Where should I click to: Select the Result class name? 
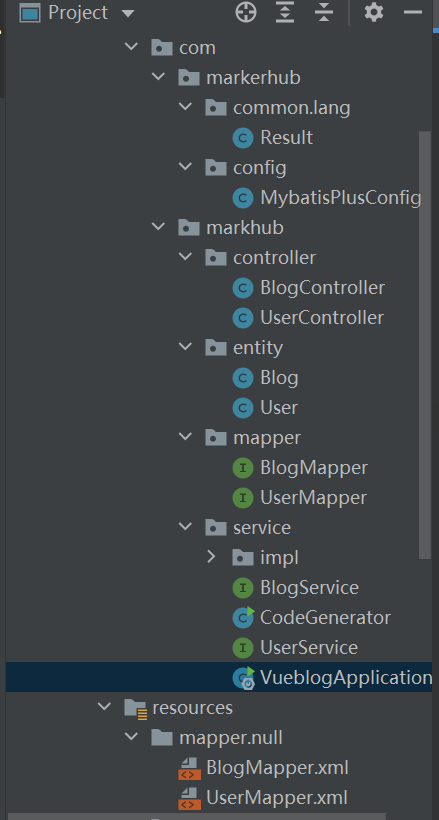click(x=287, y=138)
